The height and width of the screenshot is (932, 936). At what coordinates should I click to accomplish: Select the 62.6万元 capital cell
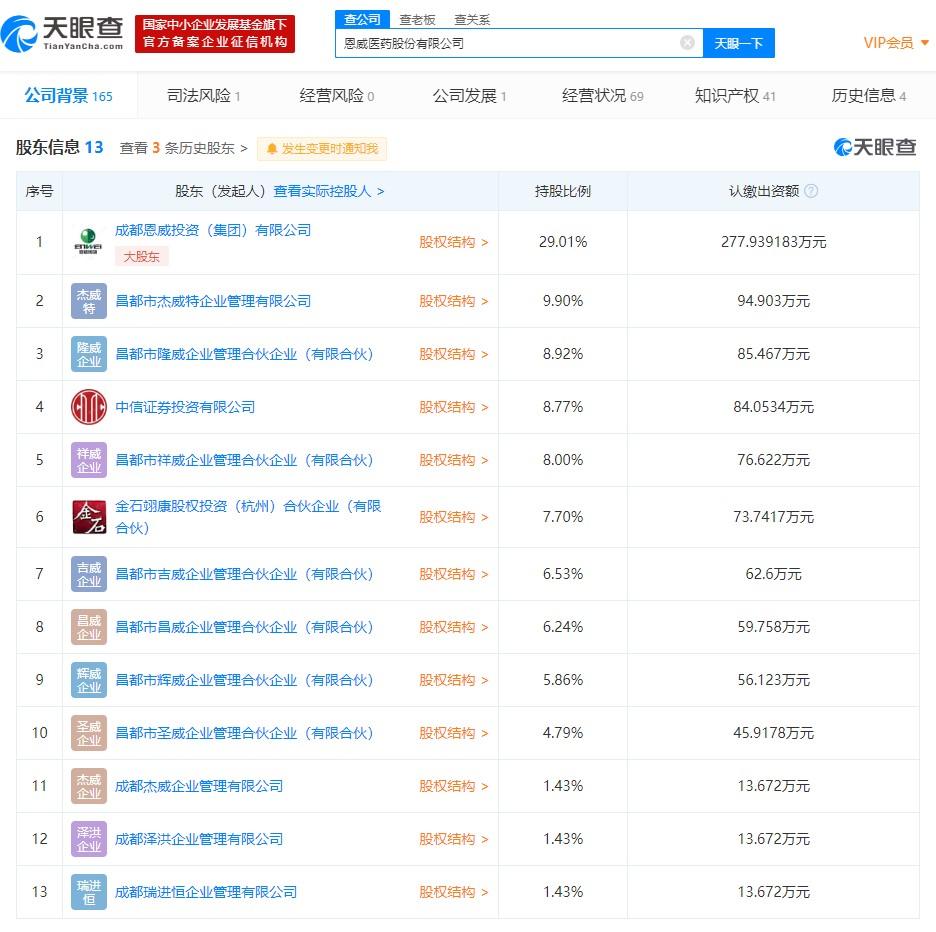coord(773,574)
